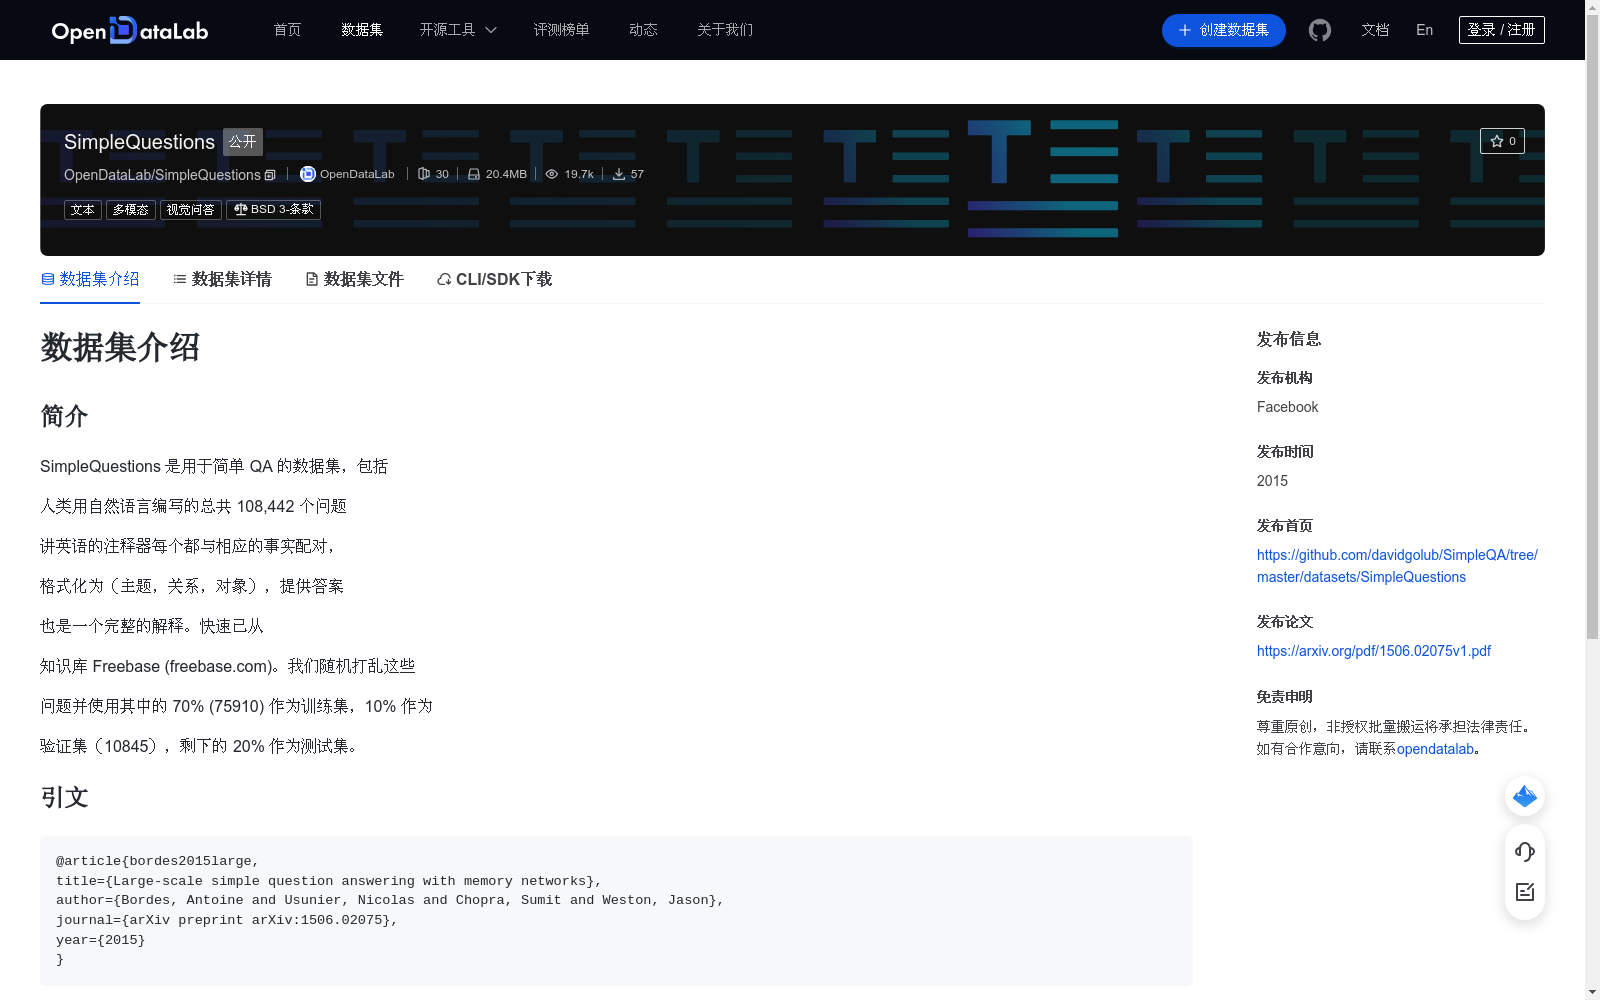
Task: Click the 创建数据集 button
Action: [1223, 30]
